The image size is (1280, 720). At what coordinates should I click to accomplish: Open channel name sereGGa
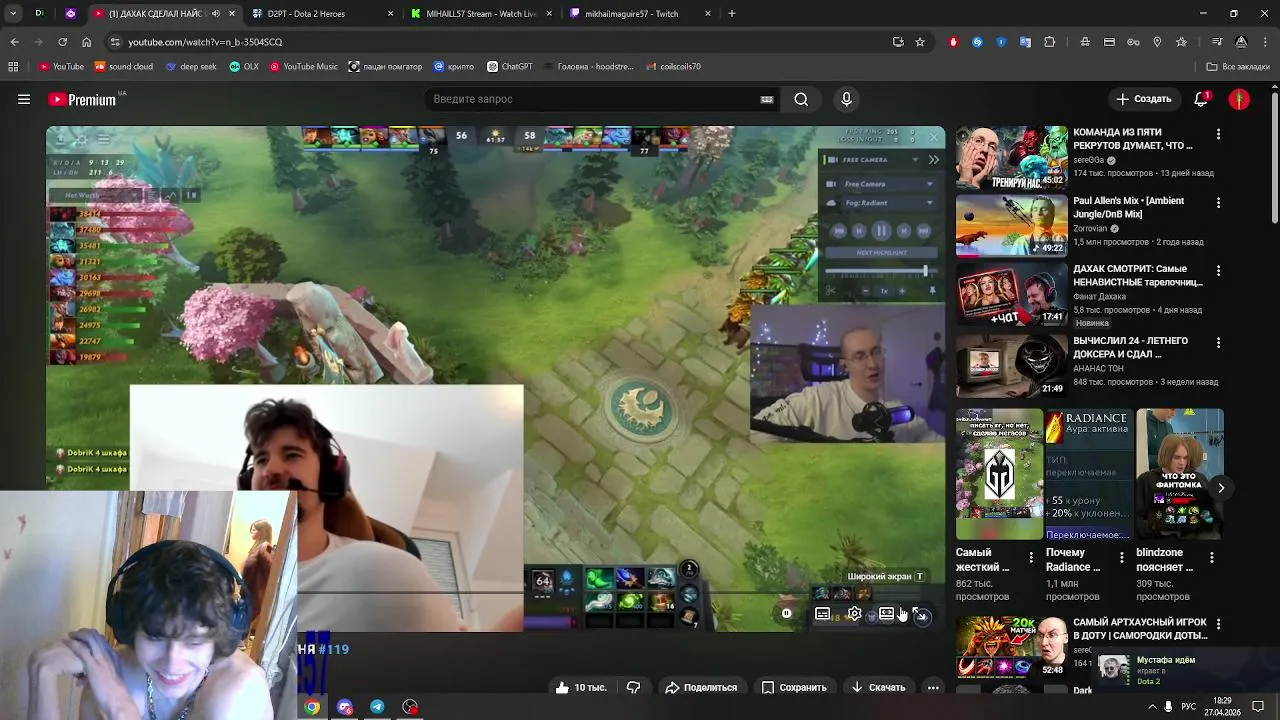1089,160
